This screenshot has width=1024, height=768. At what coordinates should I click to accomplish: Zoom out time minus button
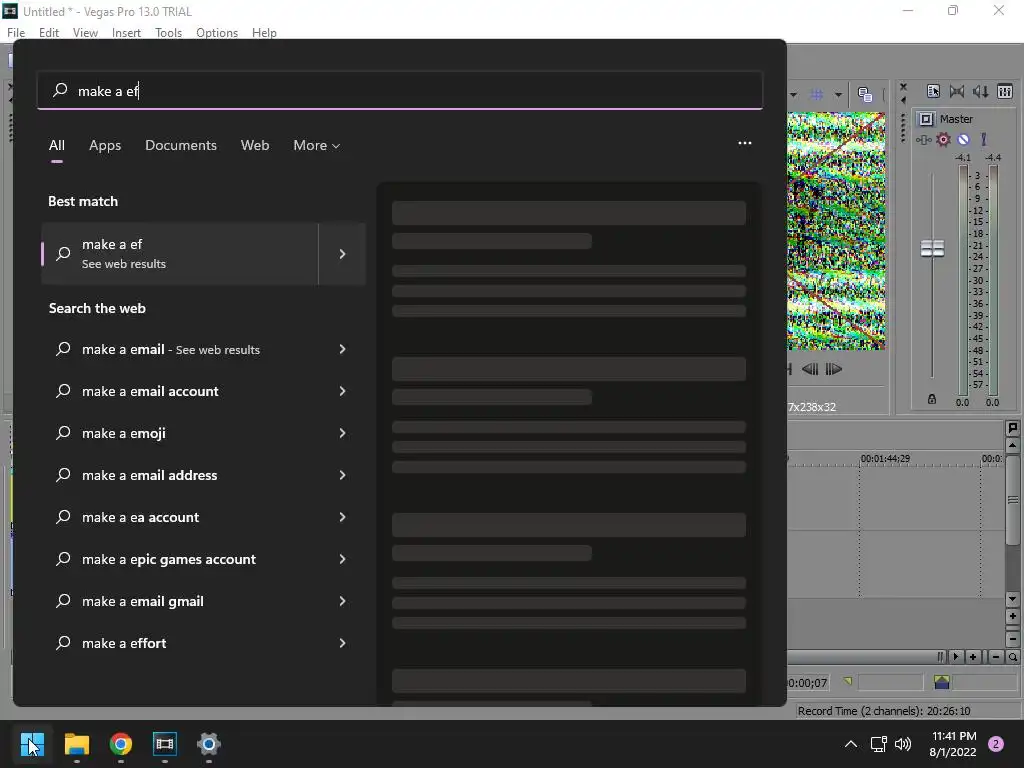coord(995,657)
